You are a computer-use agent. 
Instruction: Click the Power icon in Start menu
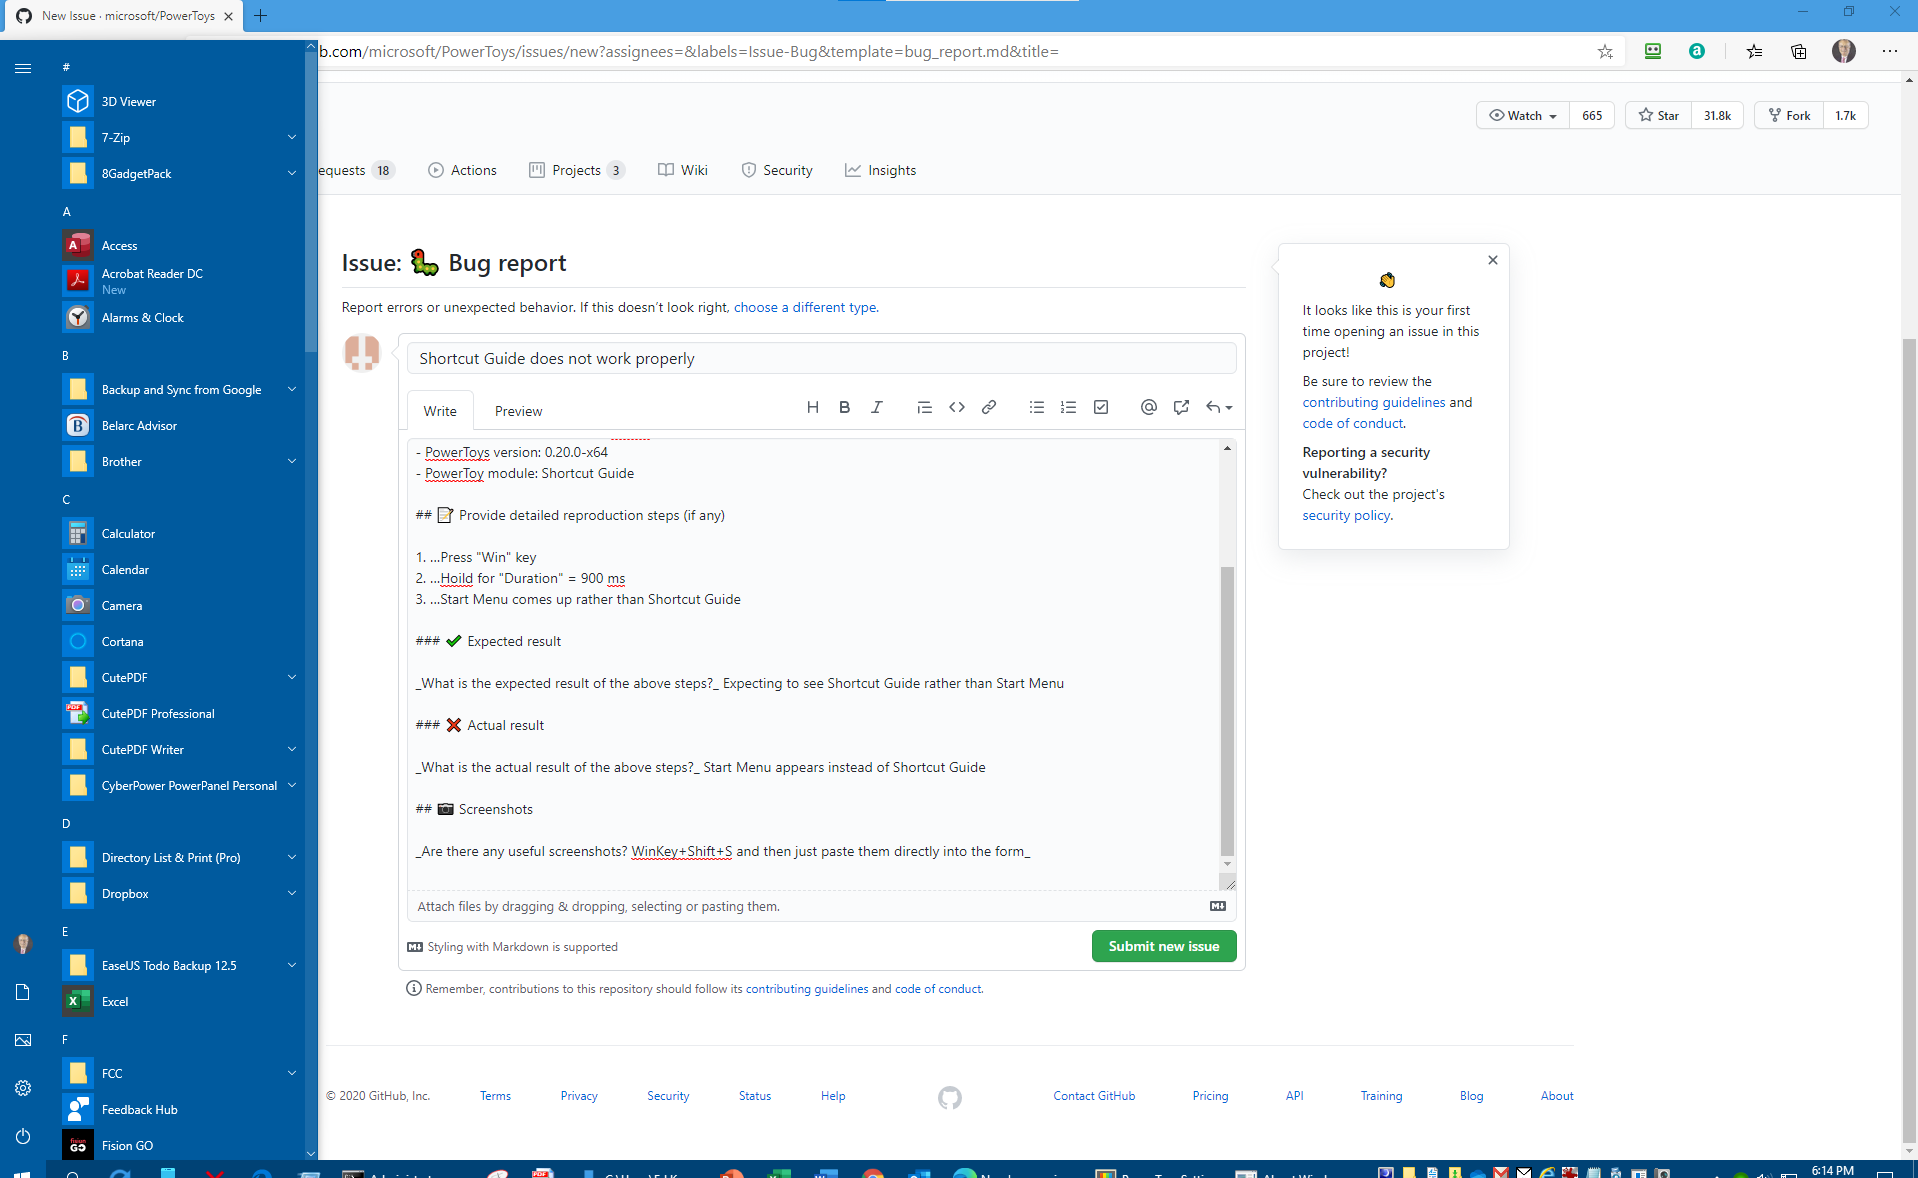pos(23,1136)
